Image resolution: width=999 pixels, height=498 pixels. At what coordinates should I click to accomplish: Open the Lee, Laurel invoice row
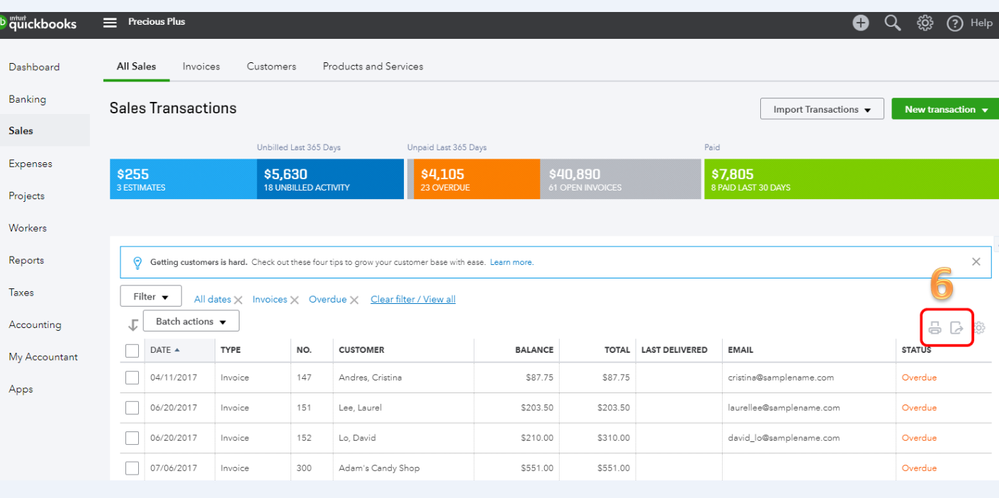(556, 408)
